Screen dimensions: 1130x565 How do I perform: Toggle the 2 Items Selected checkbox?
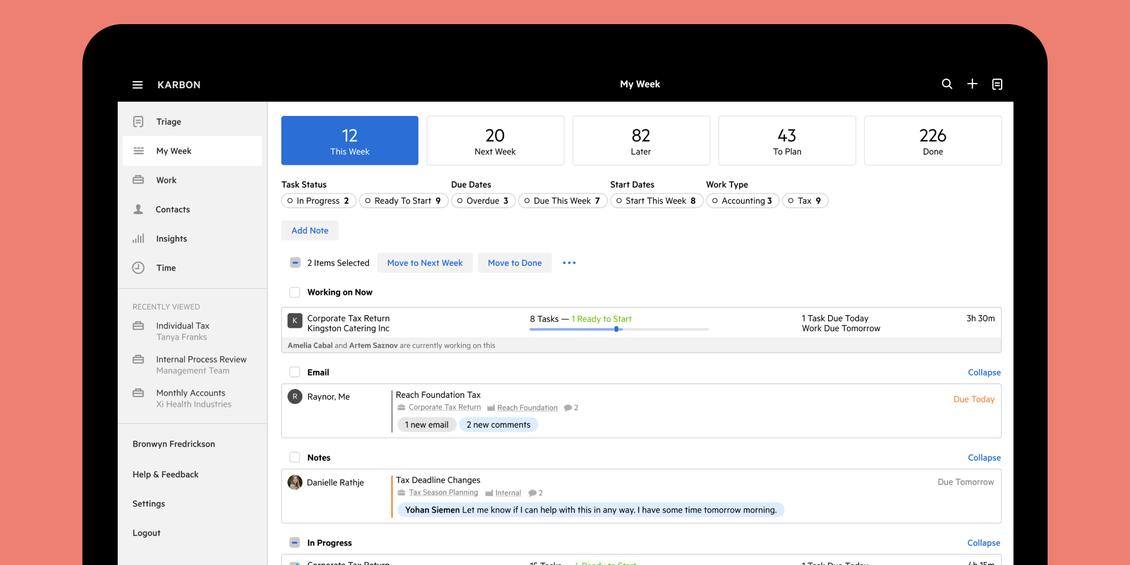pos(295,263)
